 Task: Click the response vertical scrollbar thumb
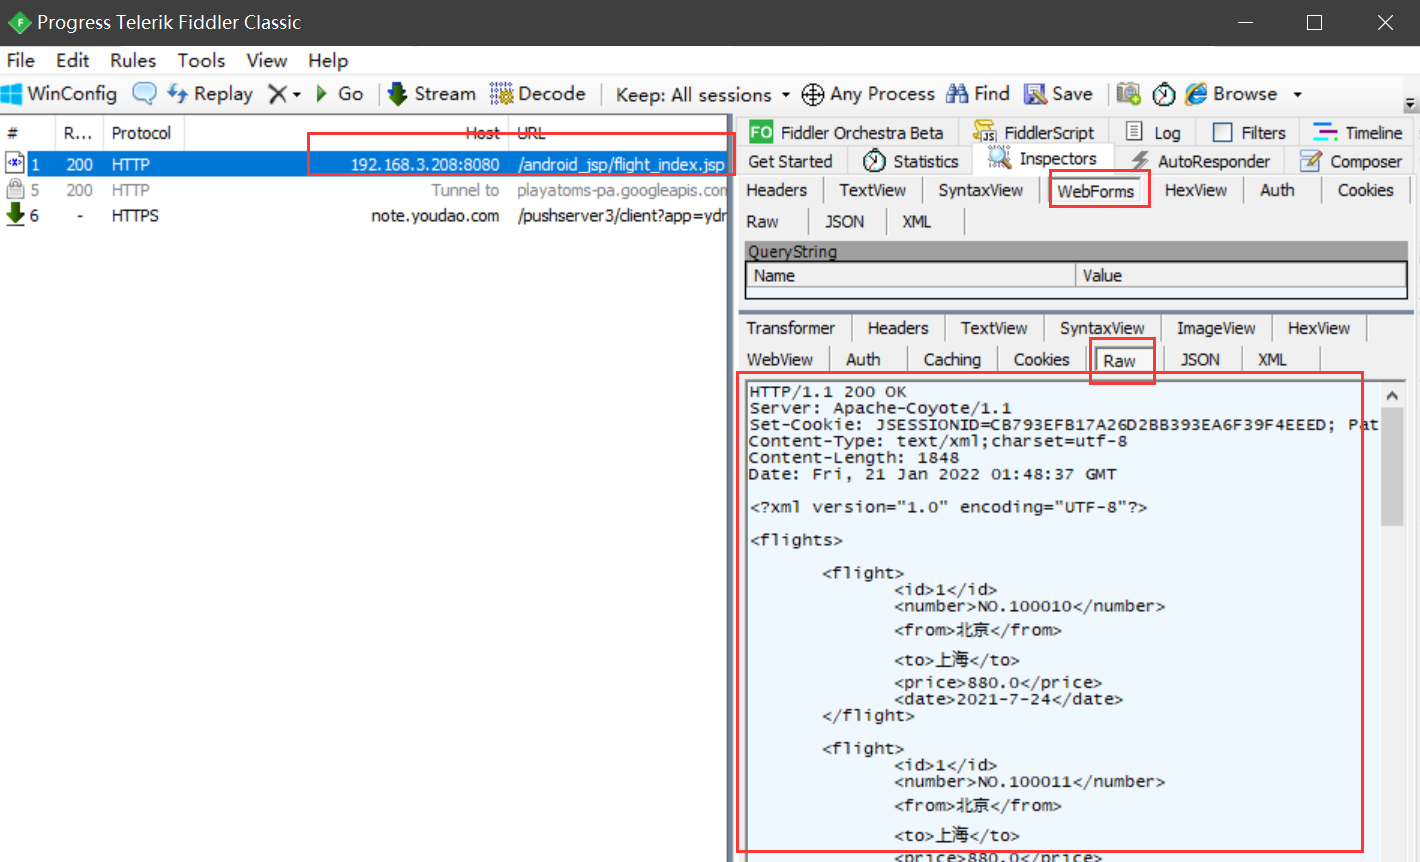click(x=1391, y=467)
